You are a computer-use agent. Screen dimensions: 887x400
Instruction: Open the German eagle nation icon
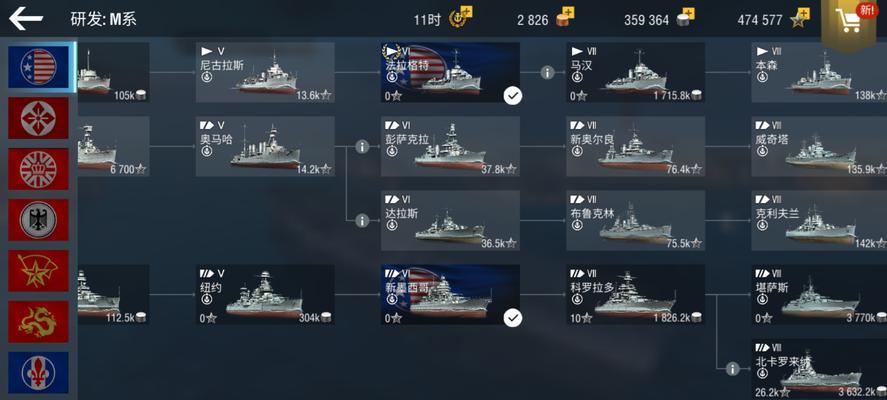point(38,220)
